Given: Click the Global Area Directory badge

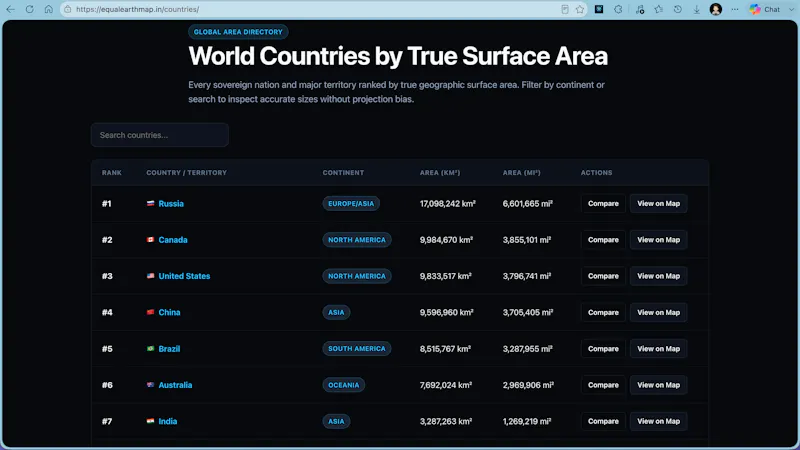Looking at the screenshot, I should coord(238,32).
